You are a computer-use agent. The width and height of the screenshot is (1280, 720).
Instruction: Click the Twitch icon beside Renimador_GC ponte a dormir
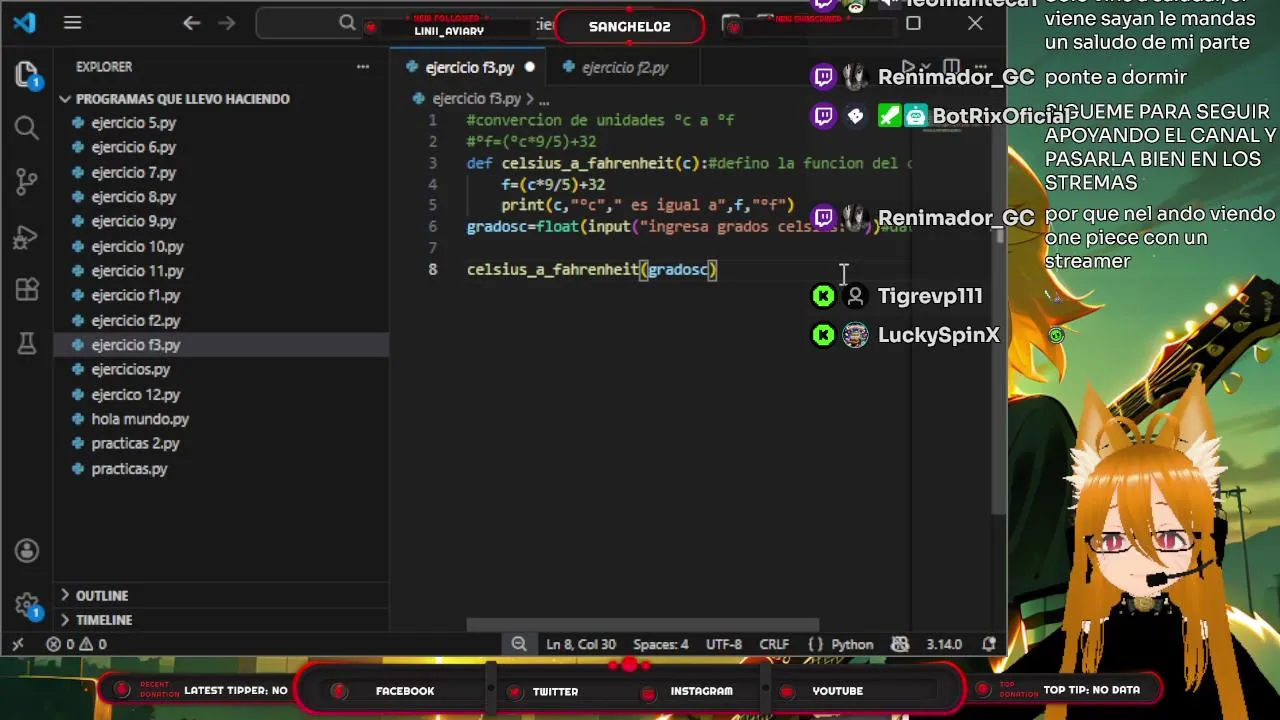[823, 77]
